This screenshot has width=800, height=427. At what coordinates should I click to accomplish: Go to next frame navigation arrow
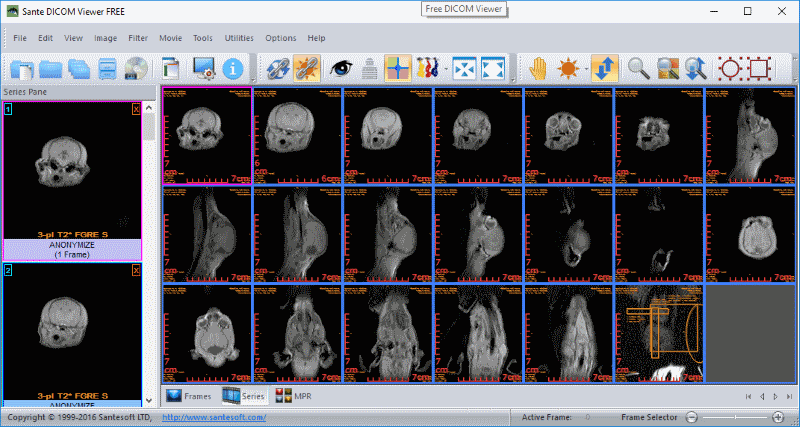click(x=776, y=396)
